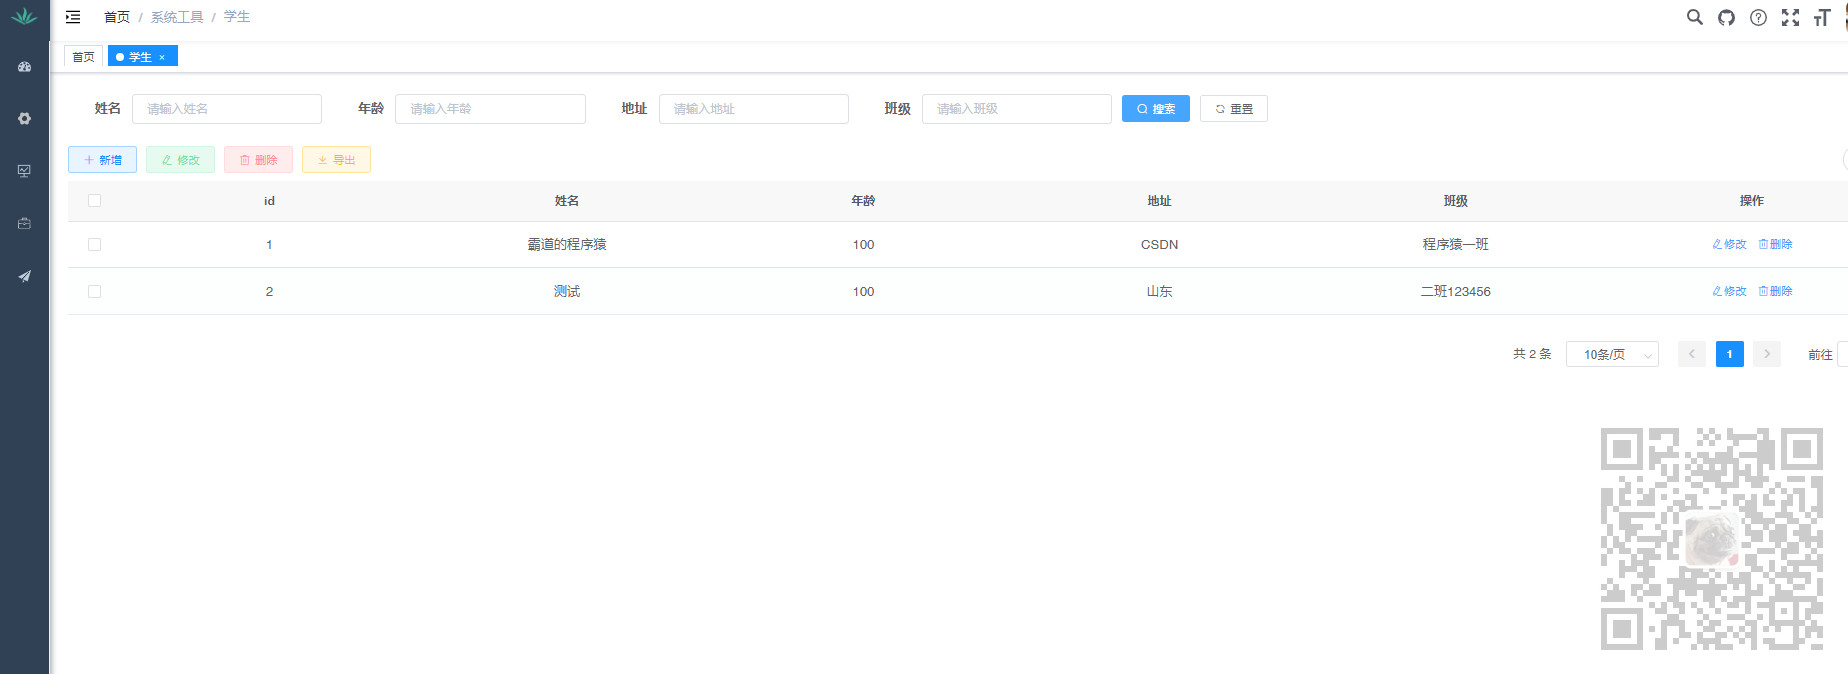Image resolution: width=1848 pixels, height=674 pixels.
Task: Click the QR code image
Action: click(1712, 539)
